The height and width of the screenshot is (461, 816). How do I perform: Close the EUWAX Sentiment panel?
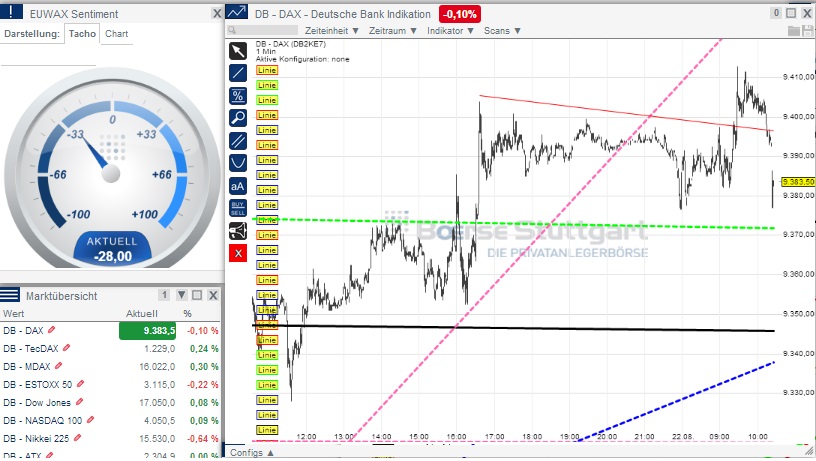[217, 14]
